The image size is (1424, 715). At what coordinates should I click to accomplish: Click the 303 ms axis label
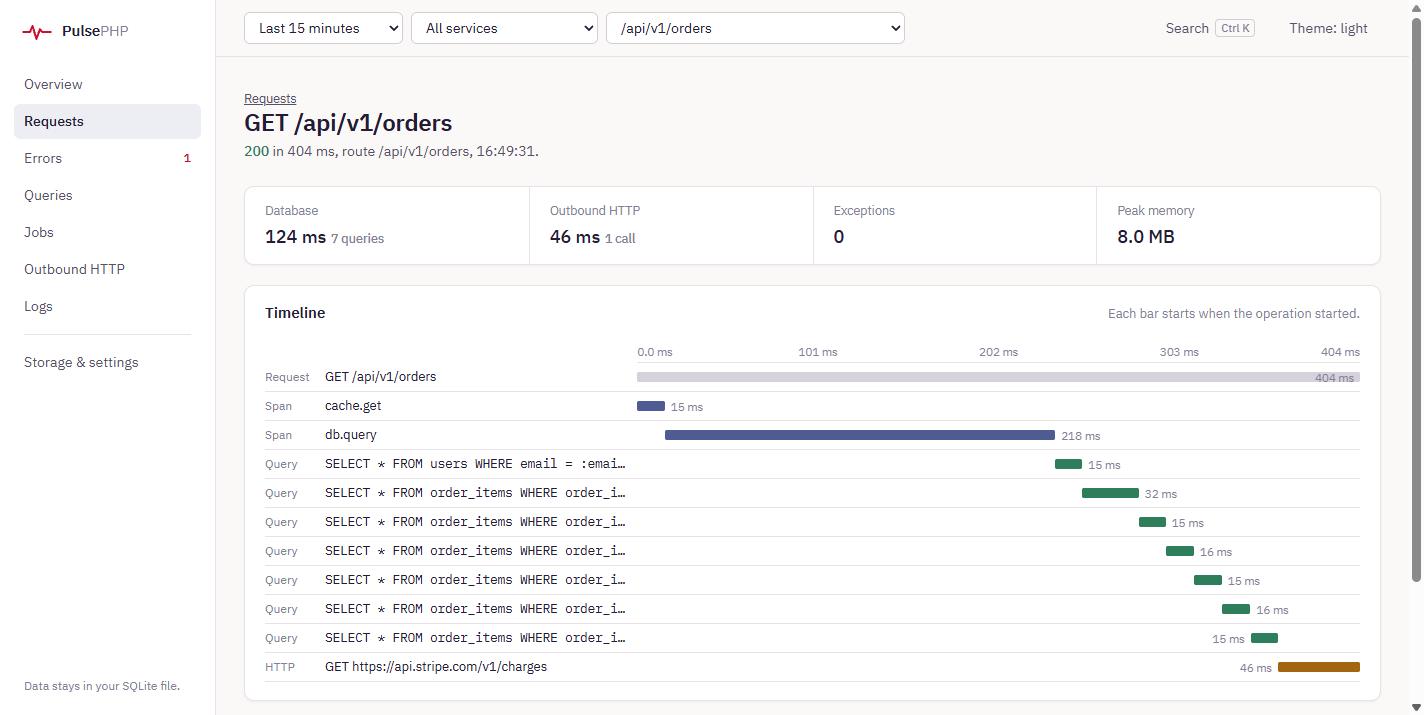coord(1179,352)
